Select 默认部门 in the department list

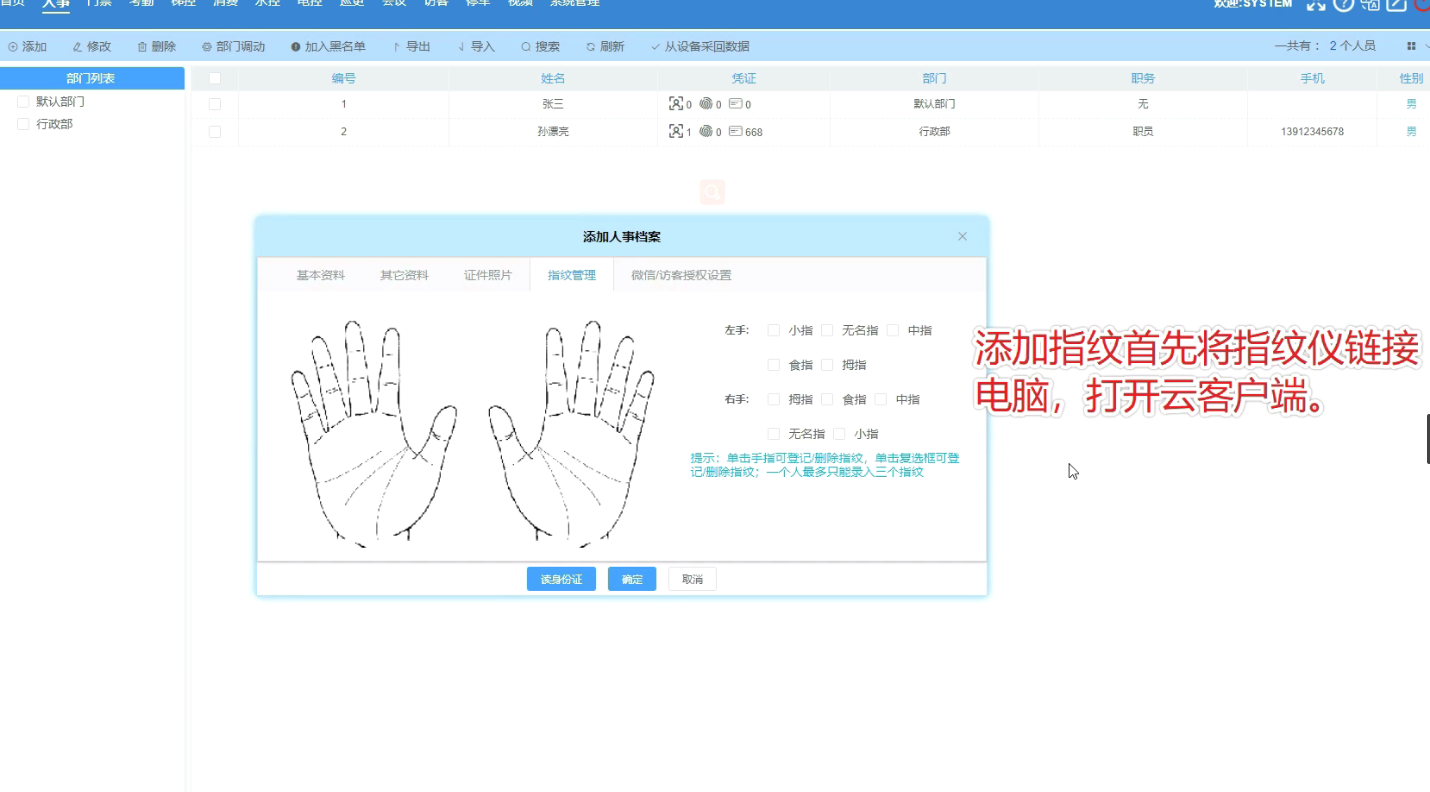coord(60,101)
